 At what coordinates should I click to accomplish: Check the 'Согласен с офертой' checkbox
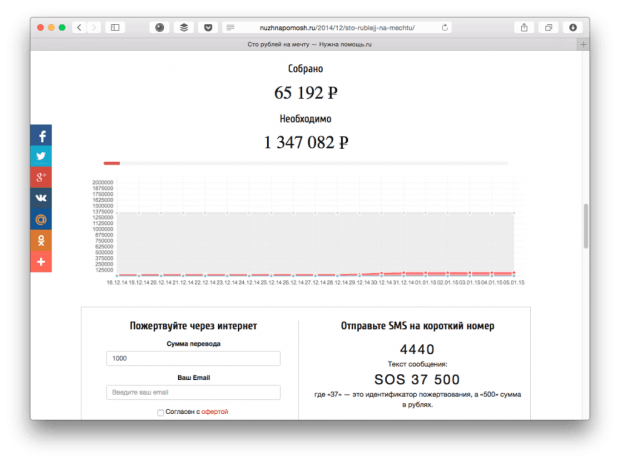pos(161,412)
